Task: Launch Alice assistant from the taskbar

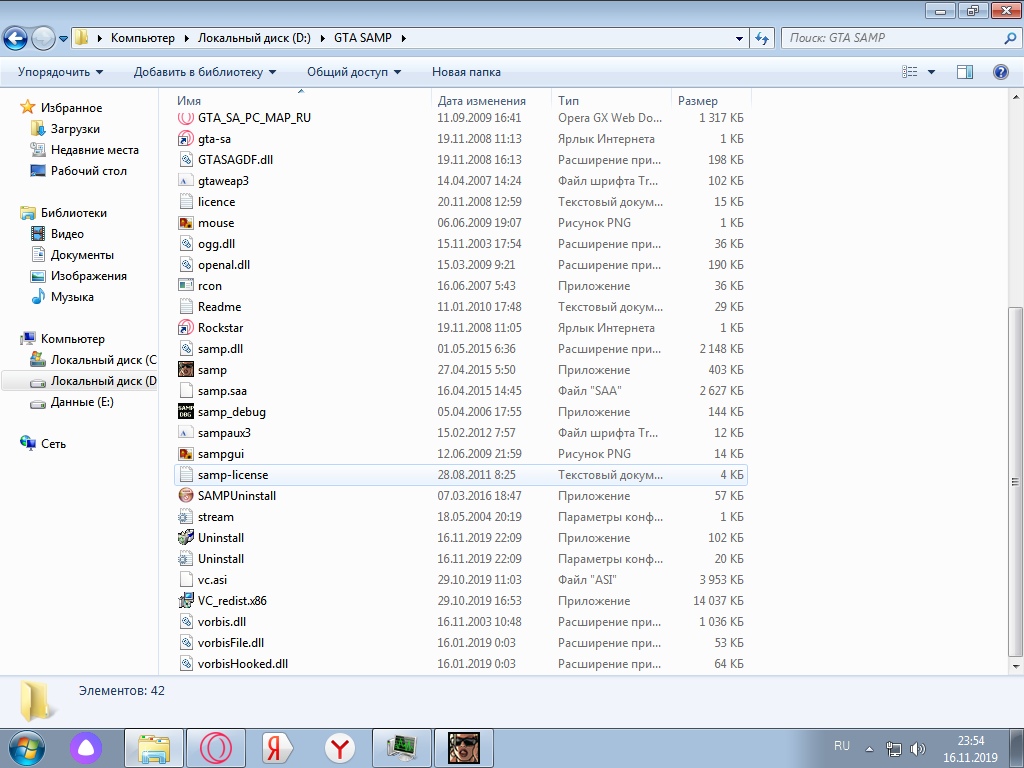Action: point(86,748)
